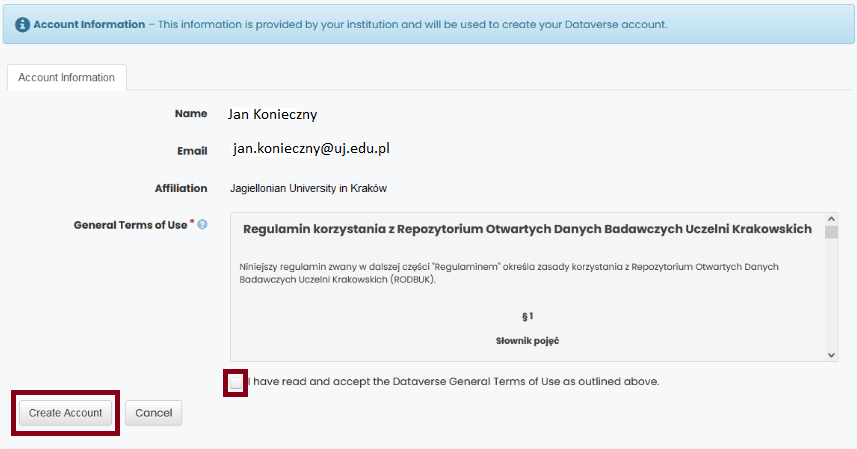The height and width of the screenshot is (449, 857).
Task: Tick the accept Terms of Use checkbox
Action: [236, 382]
